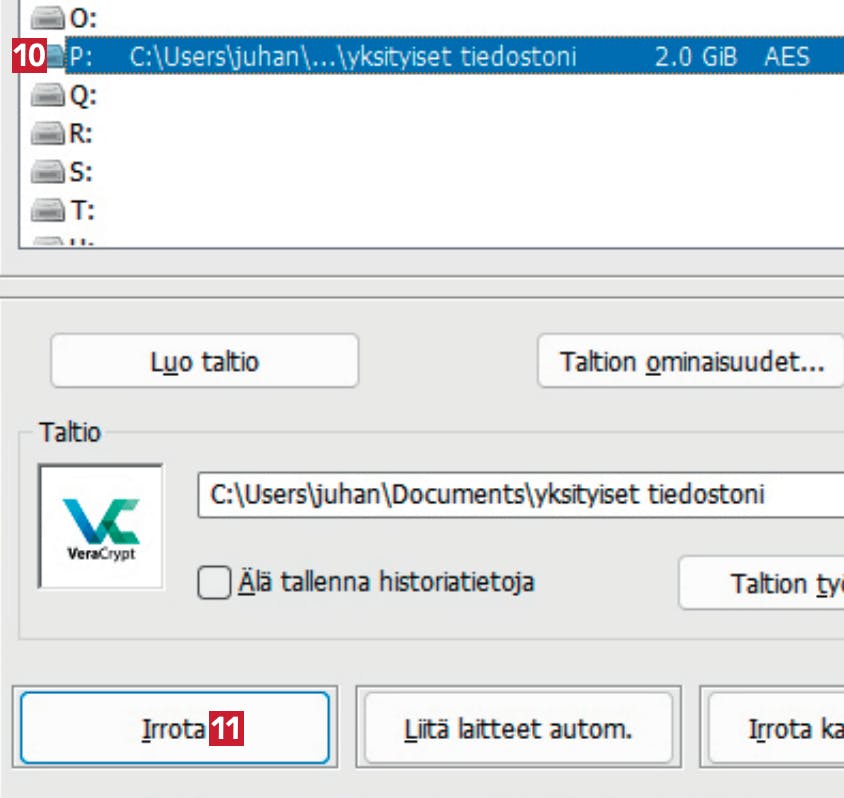Select the R: drive icon
Screen dimensions: 844x798
(x=47, y=134)
